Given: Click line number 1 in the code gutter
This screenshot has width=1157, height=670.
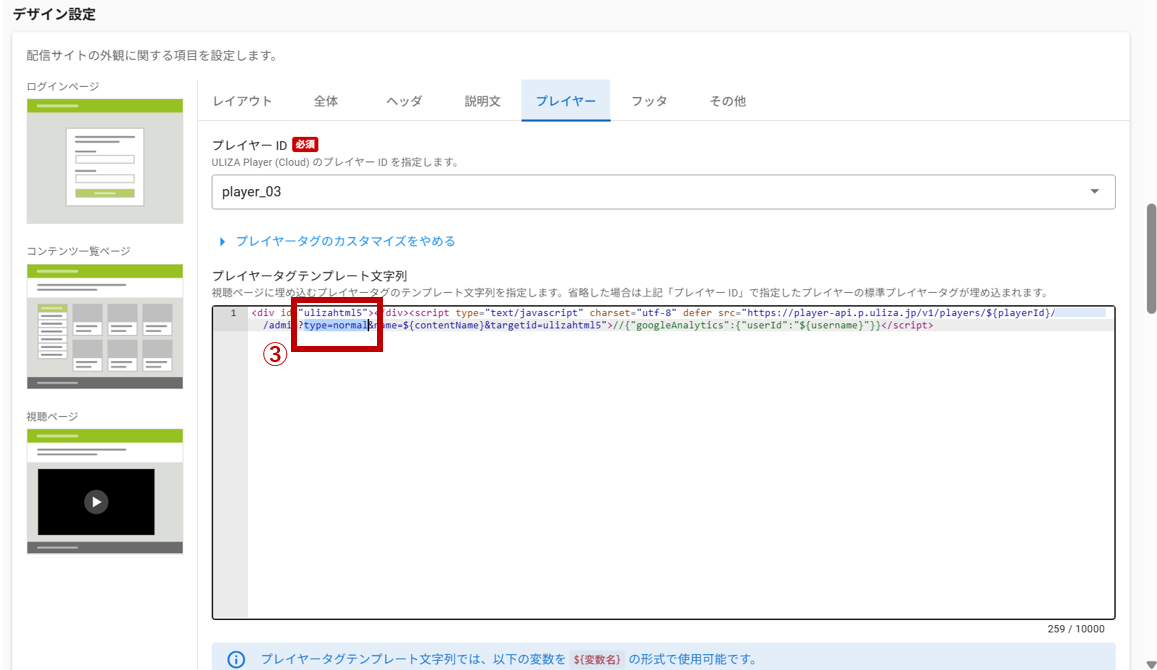Looking at the screenshot, I should pos(233,313).
